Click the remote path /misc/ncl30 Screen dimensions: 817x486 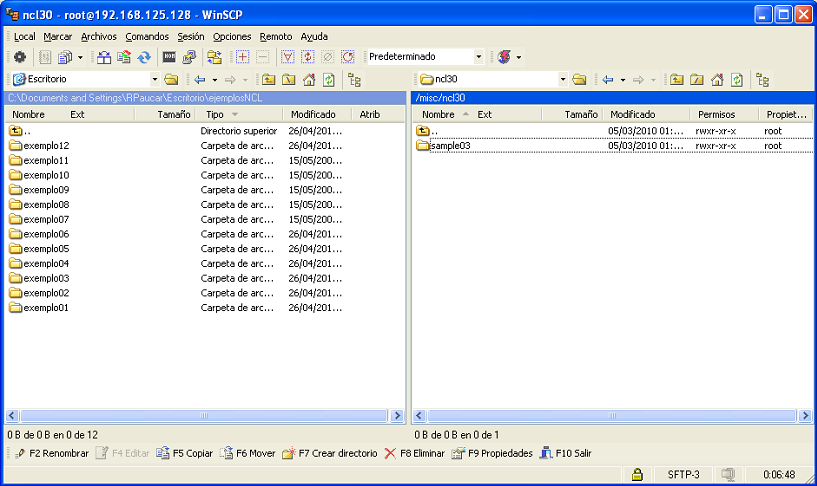tap(440, 98)
